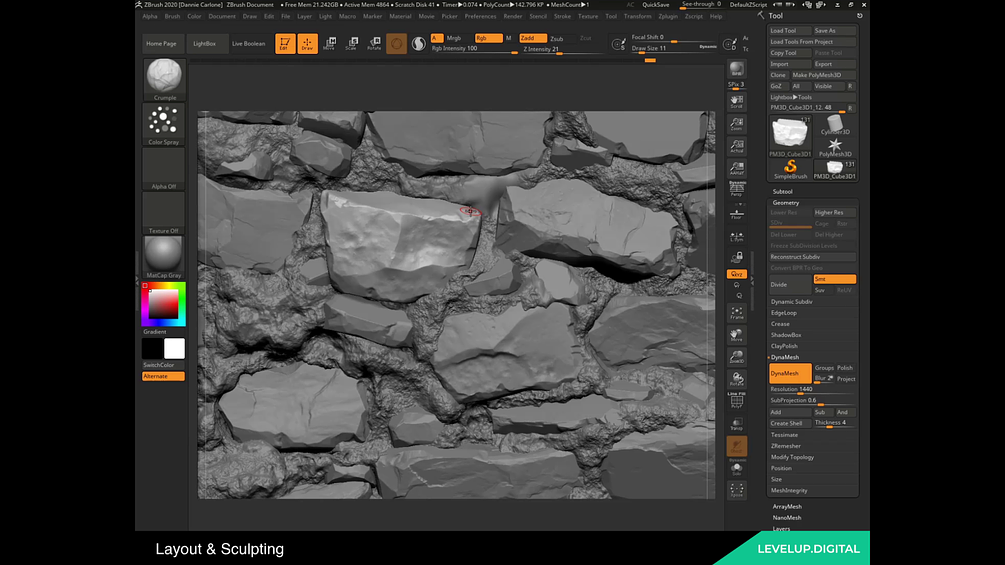This screenshot has height=565, width=1005.
Task: Open the Brush menu
Action: (x=172, y=17)
